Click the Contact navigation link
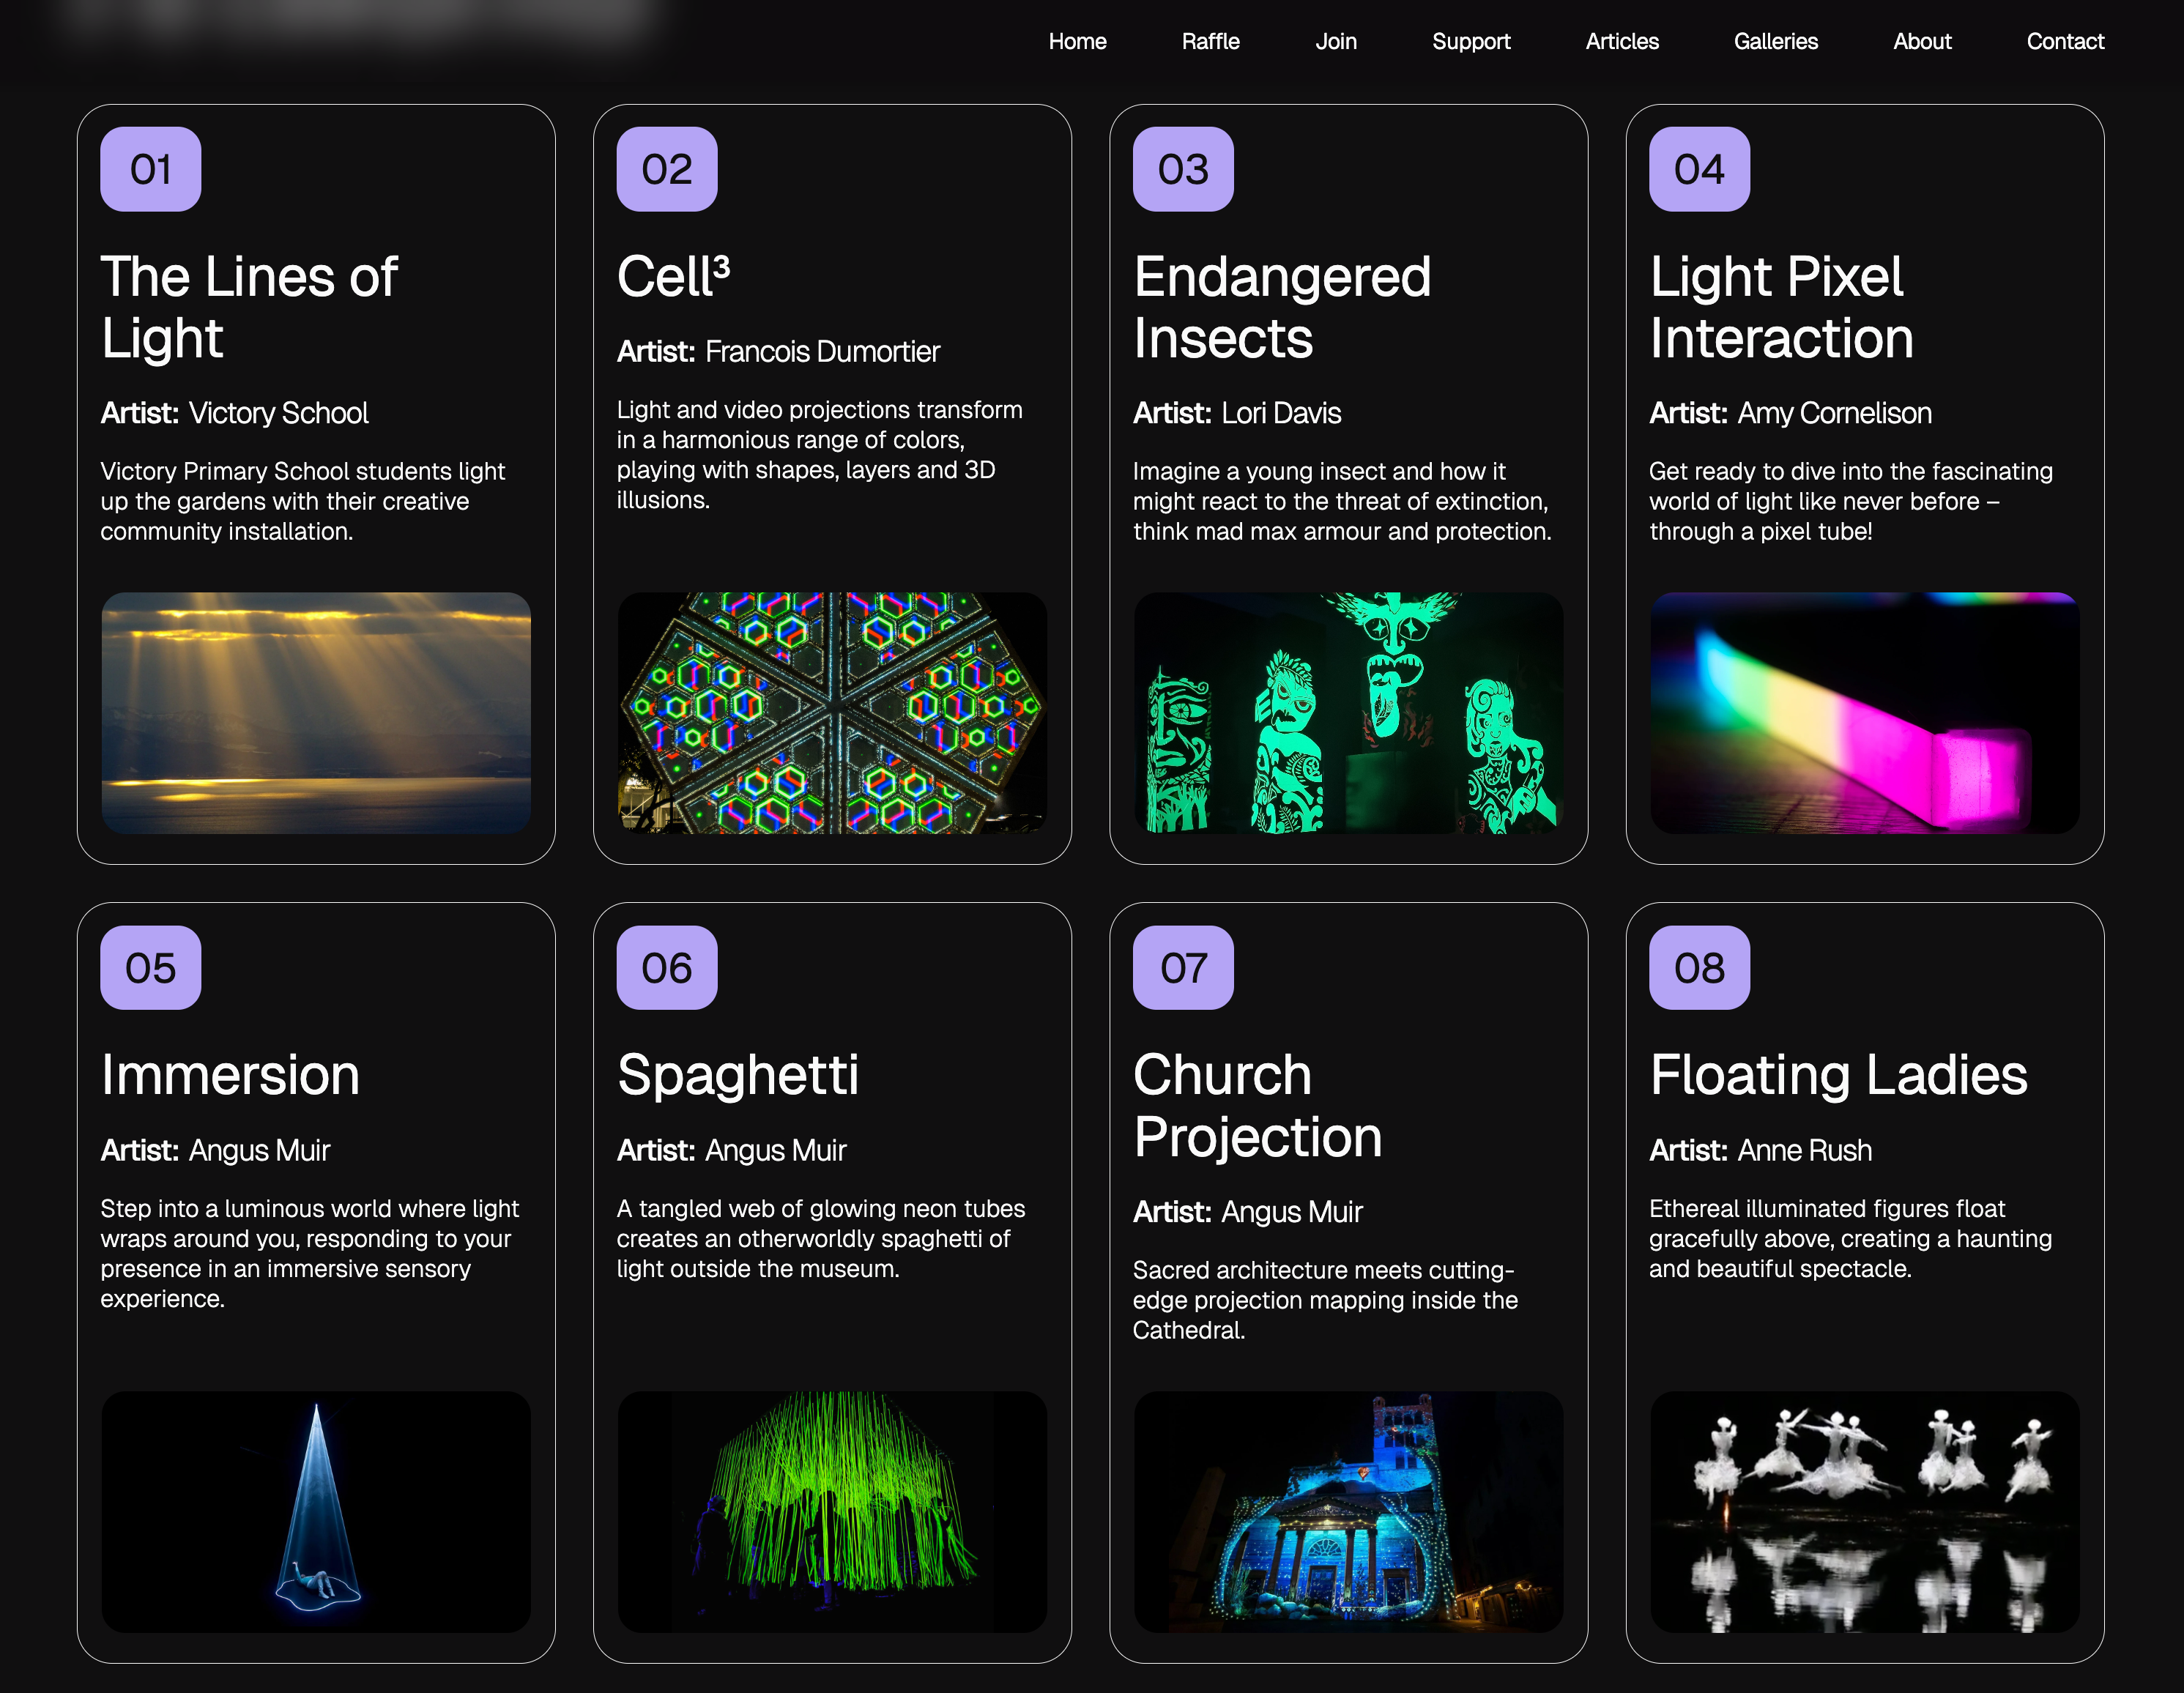The height and width of the screenshot is (1693, 2184). point(2064,41)
